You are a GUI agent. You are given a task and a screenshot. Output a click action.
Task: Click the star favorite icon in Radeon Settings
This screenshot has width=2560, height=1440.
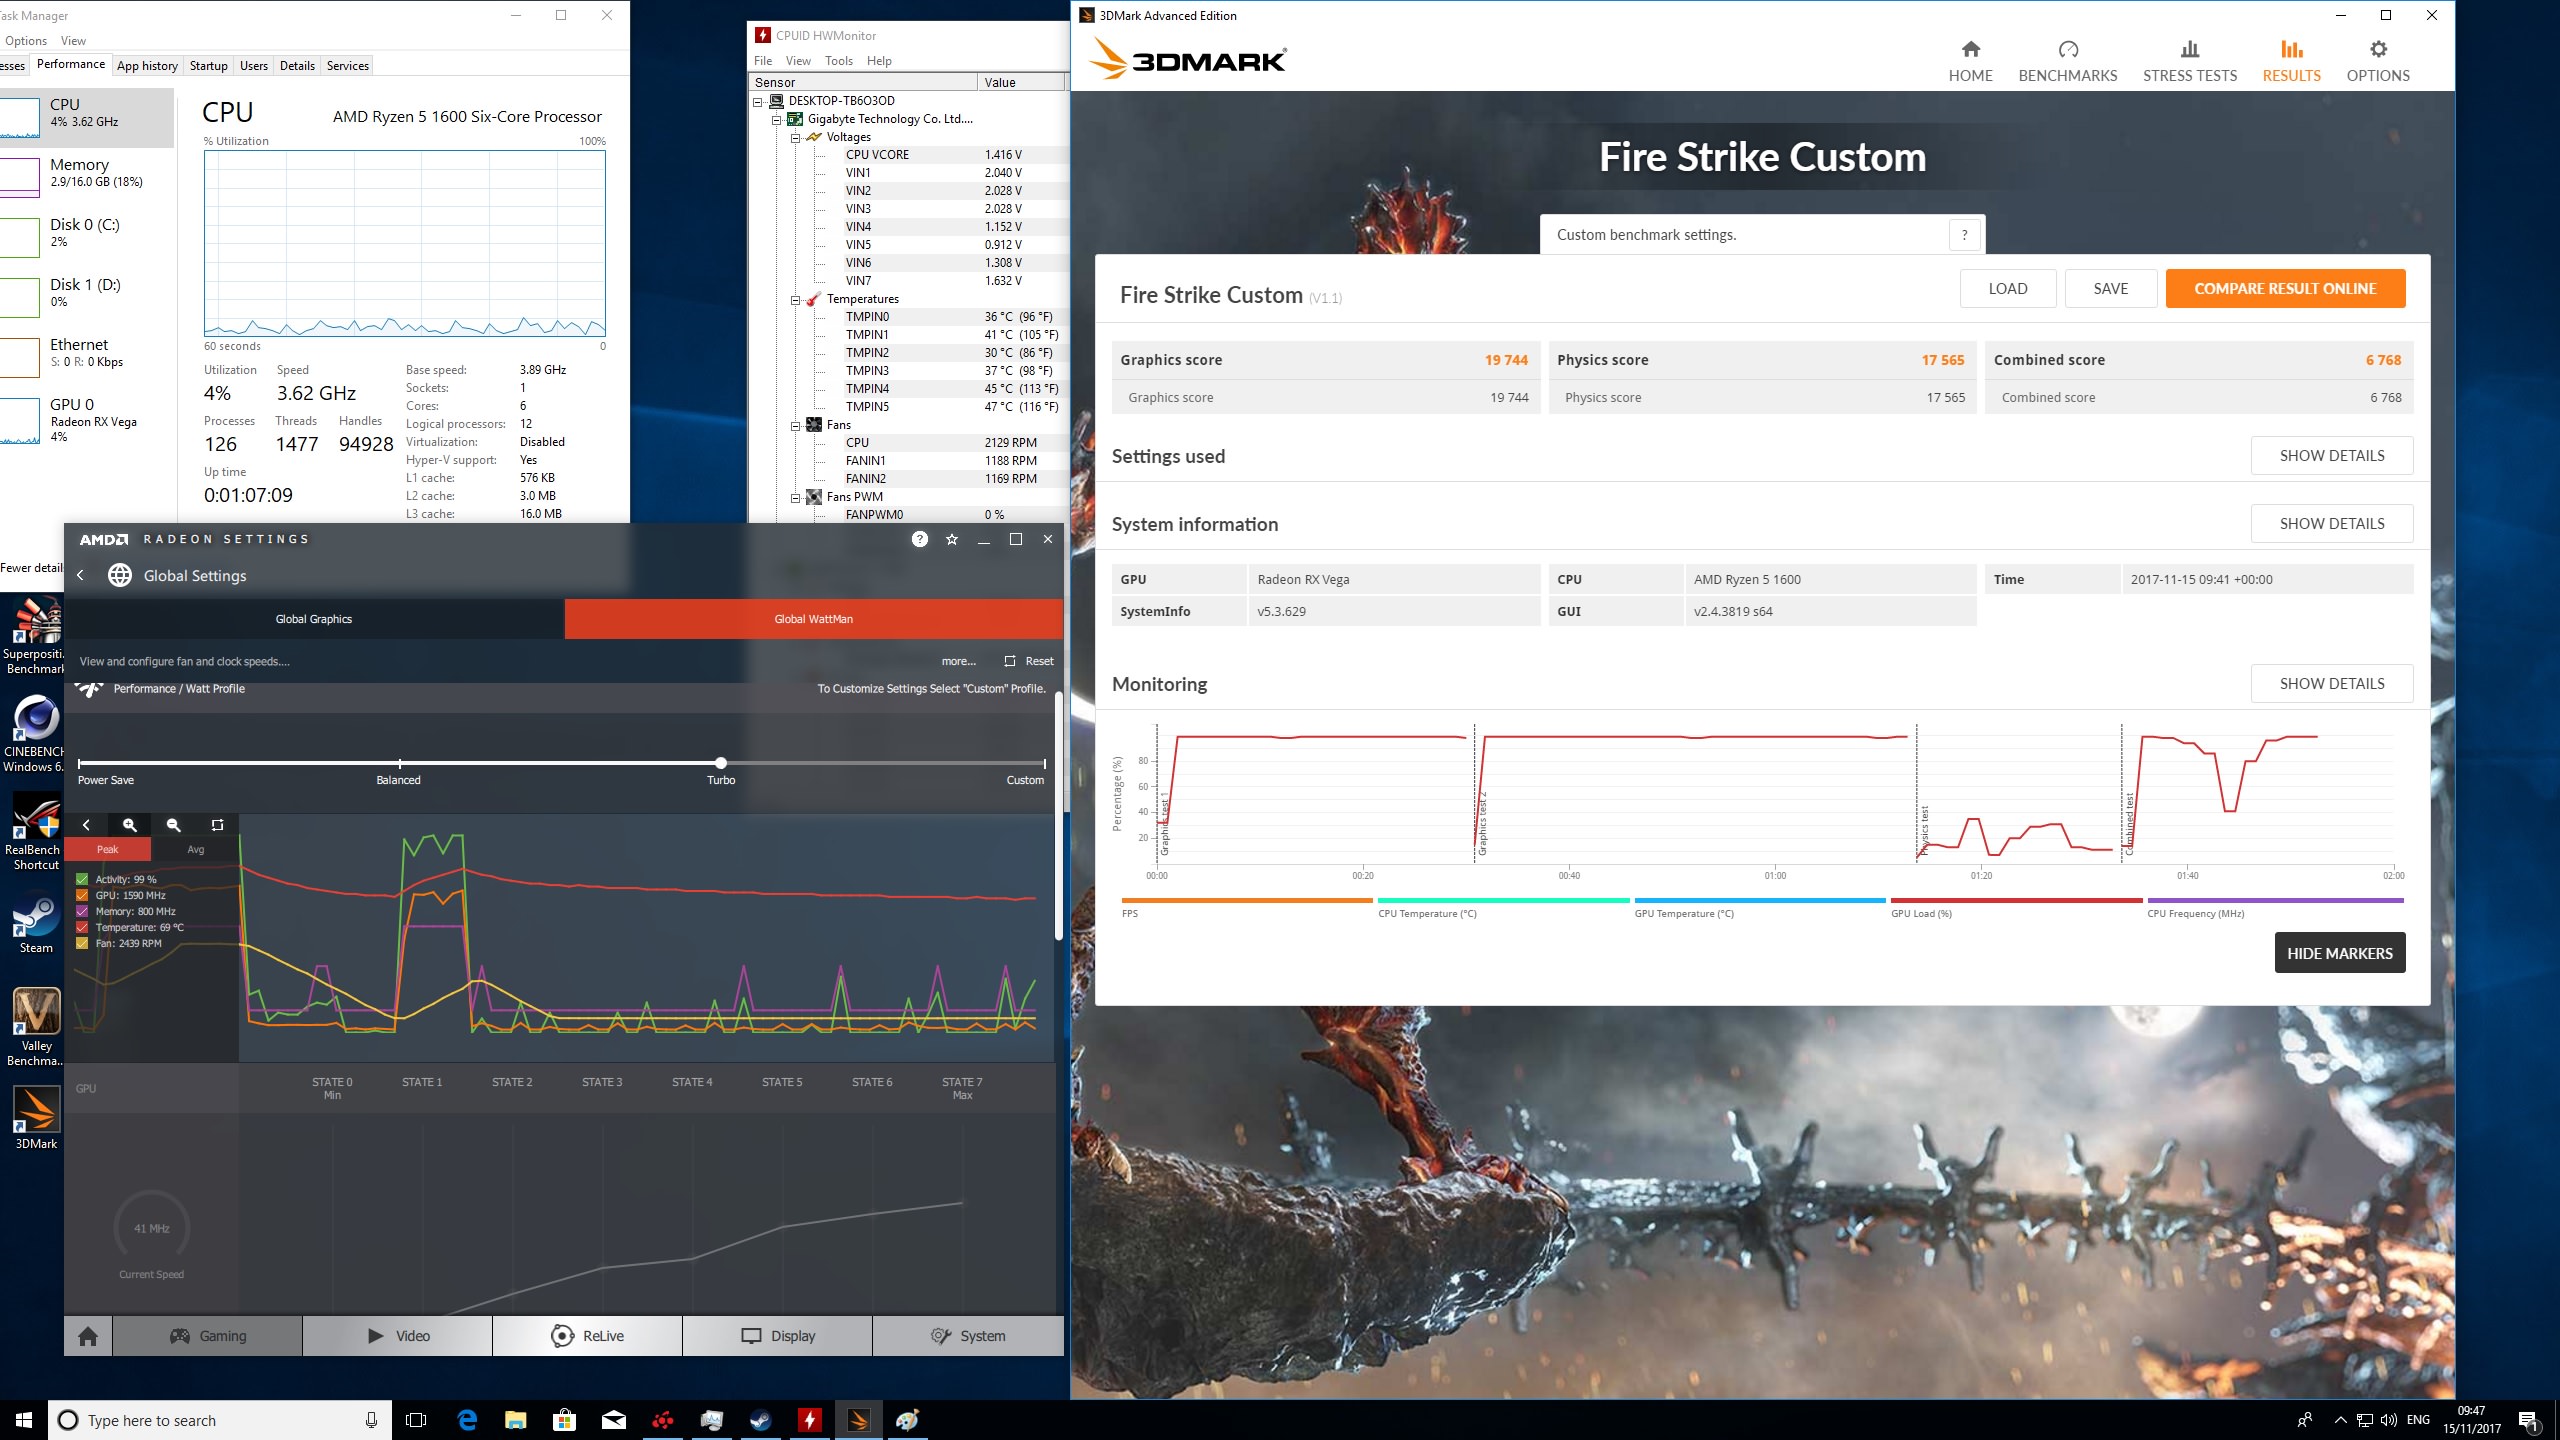[x=952, y=539]
